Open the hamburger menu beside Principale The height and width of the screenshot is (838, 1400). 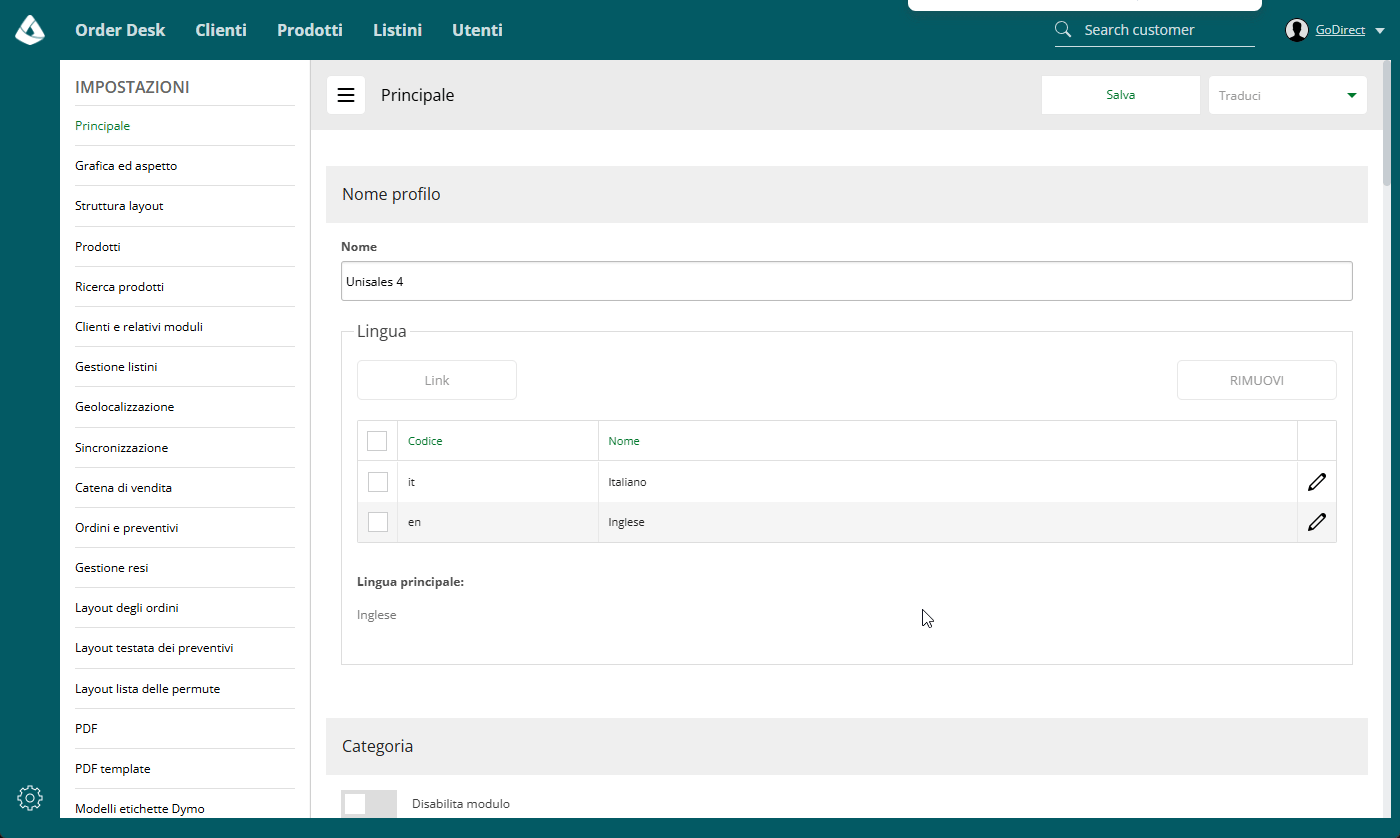click(x=346, y=95)
